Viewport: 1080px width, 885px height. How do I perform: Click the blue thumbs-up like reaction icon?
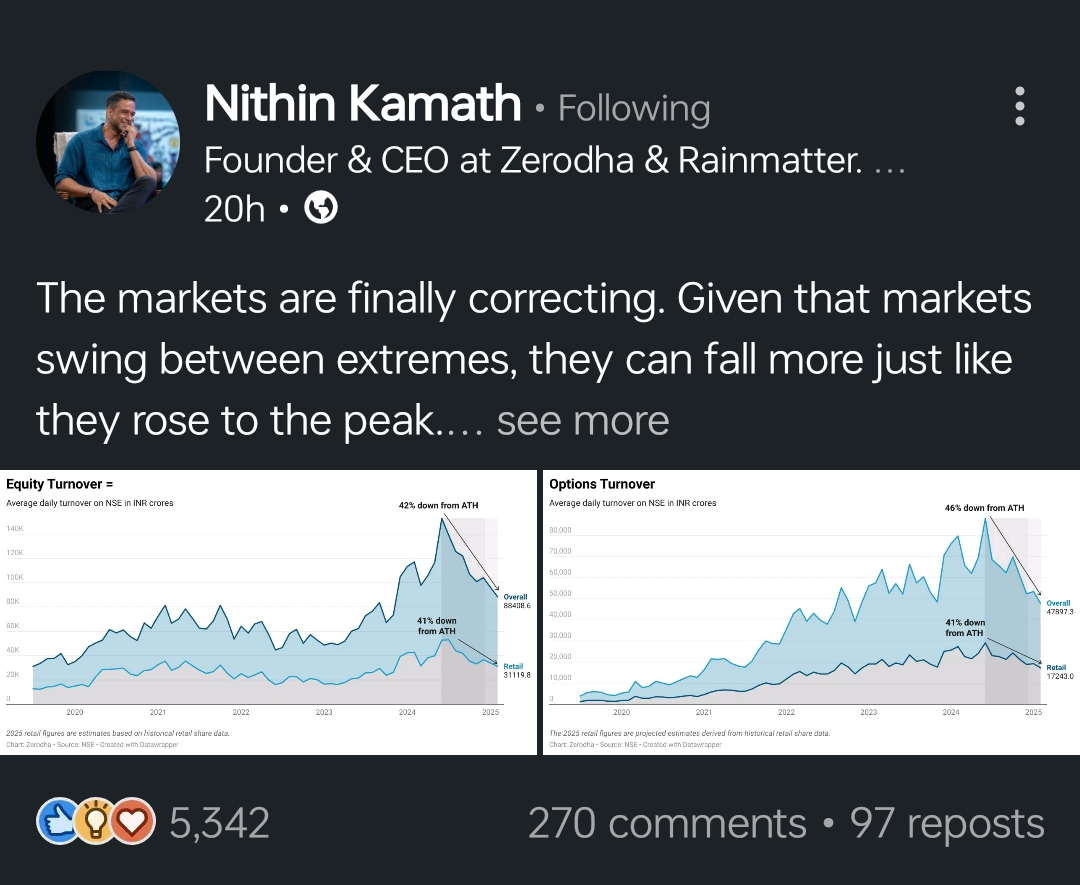(56, 821)
